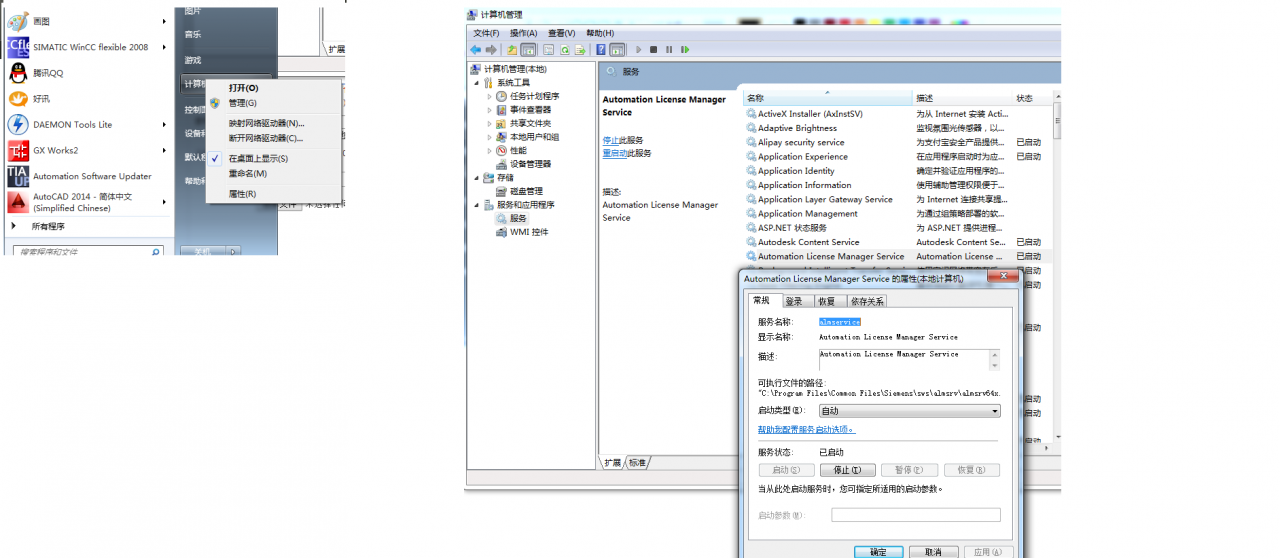Switch to the 登录 tab in properties

pyautogui.click(x=793, y=301)
